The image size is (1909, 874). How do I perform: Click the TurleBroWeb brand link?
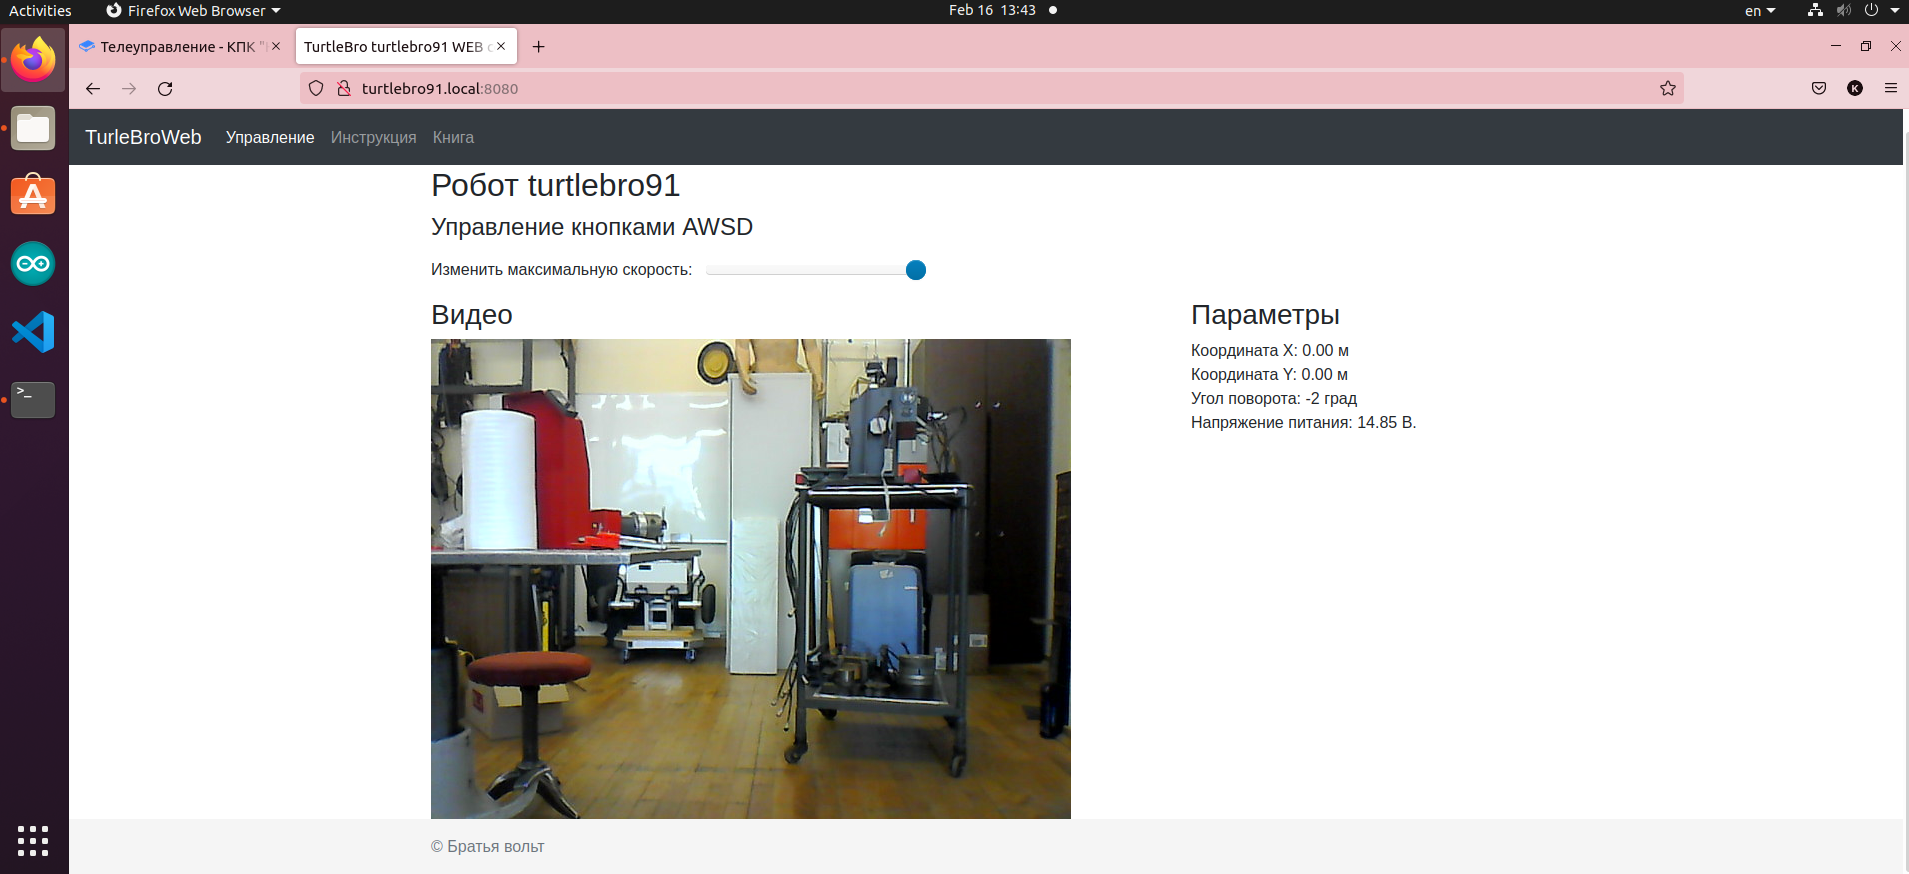[x=143, y=138]
